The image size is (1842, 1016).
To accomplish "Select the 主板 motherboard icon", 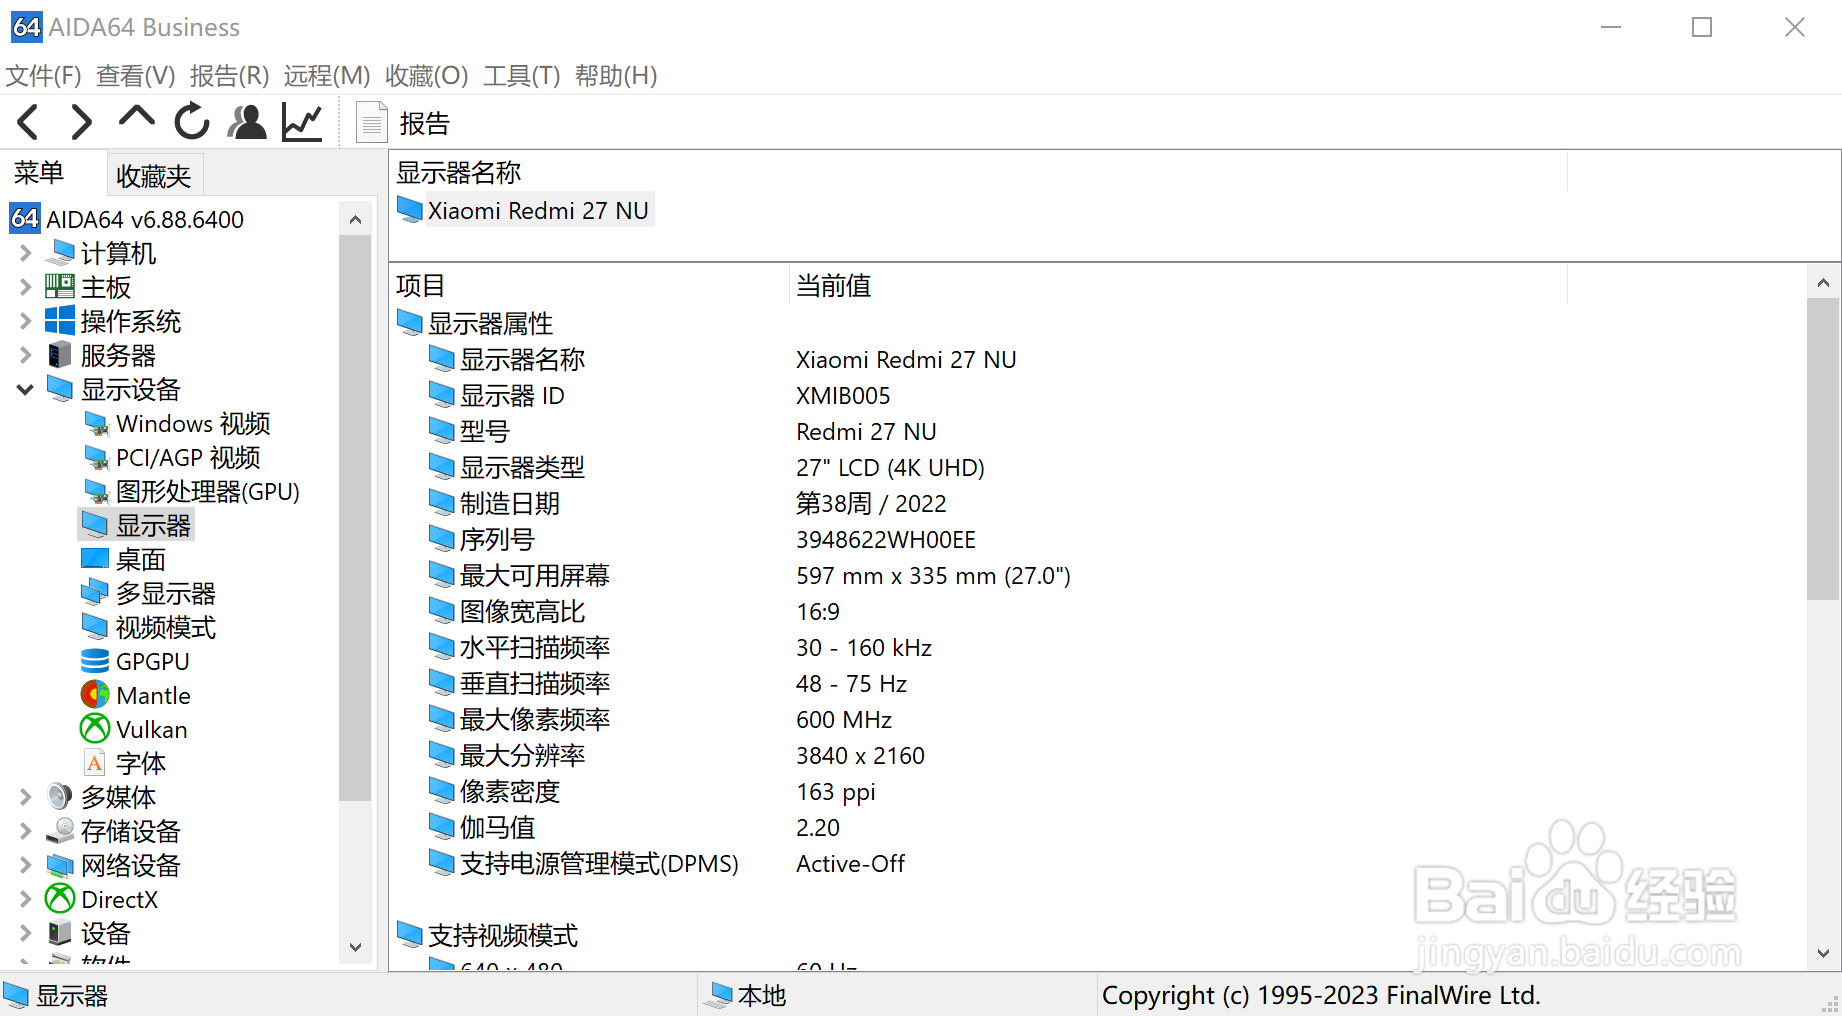I will 60,287.
